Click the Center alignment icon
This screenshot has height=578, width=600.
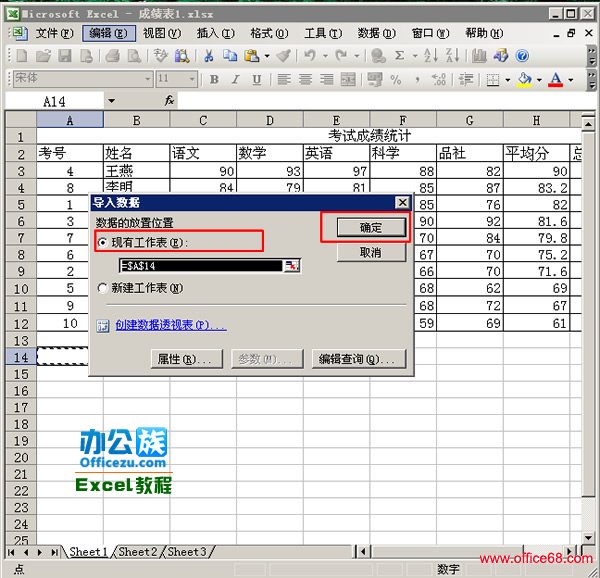305,80
